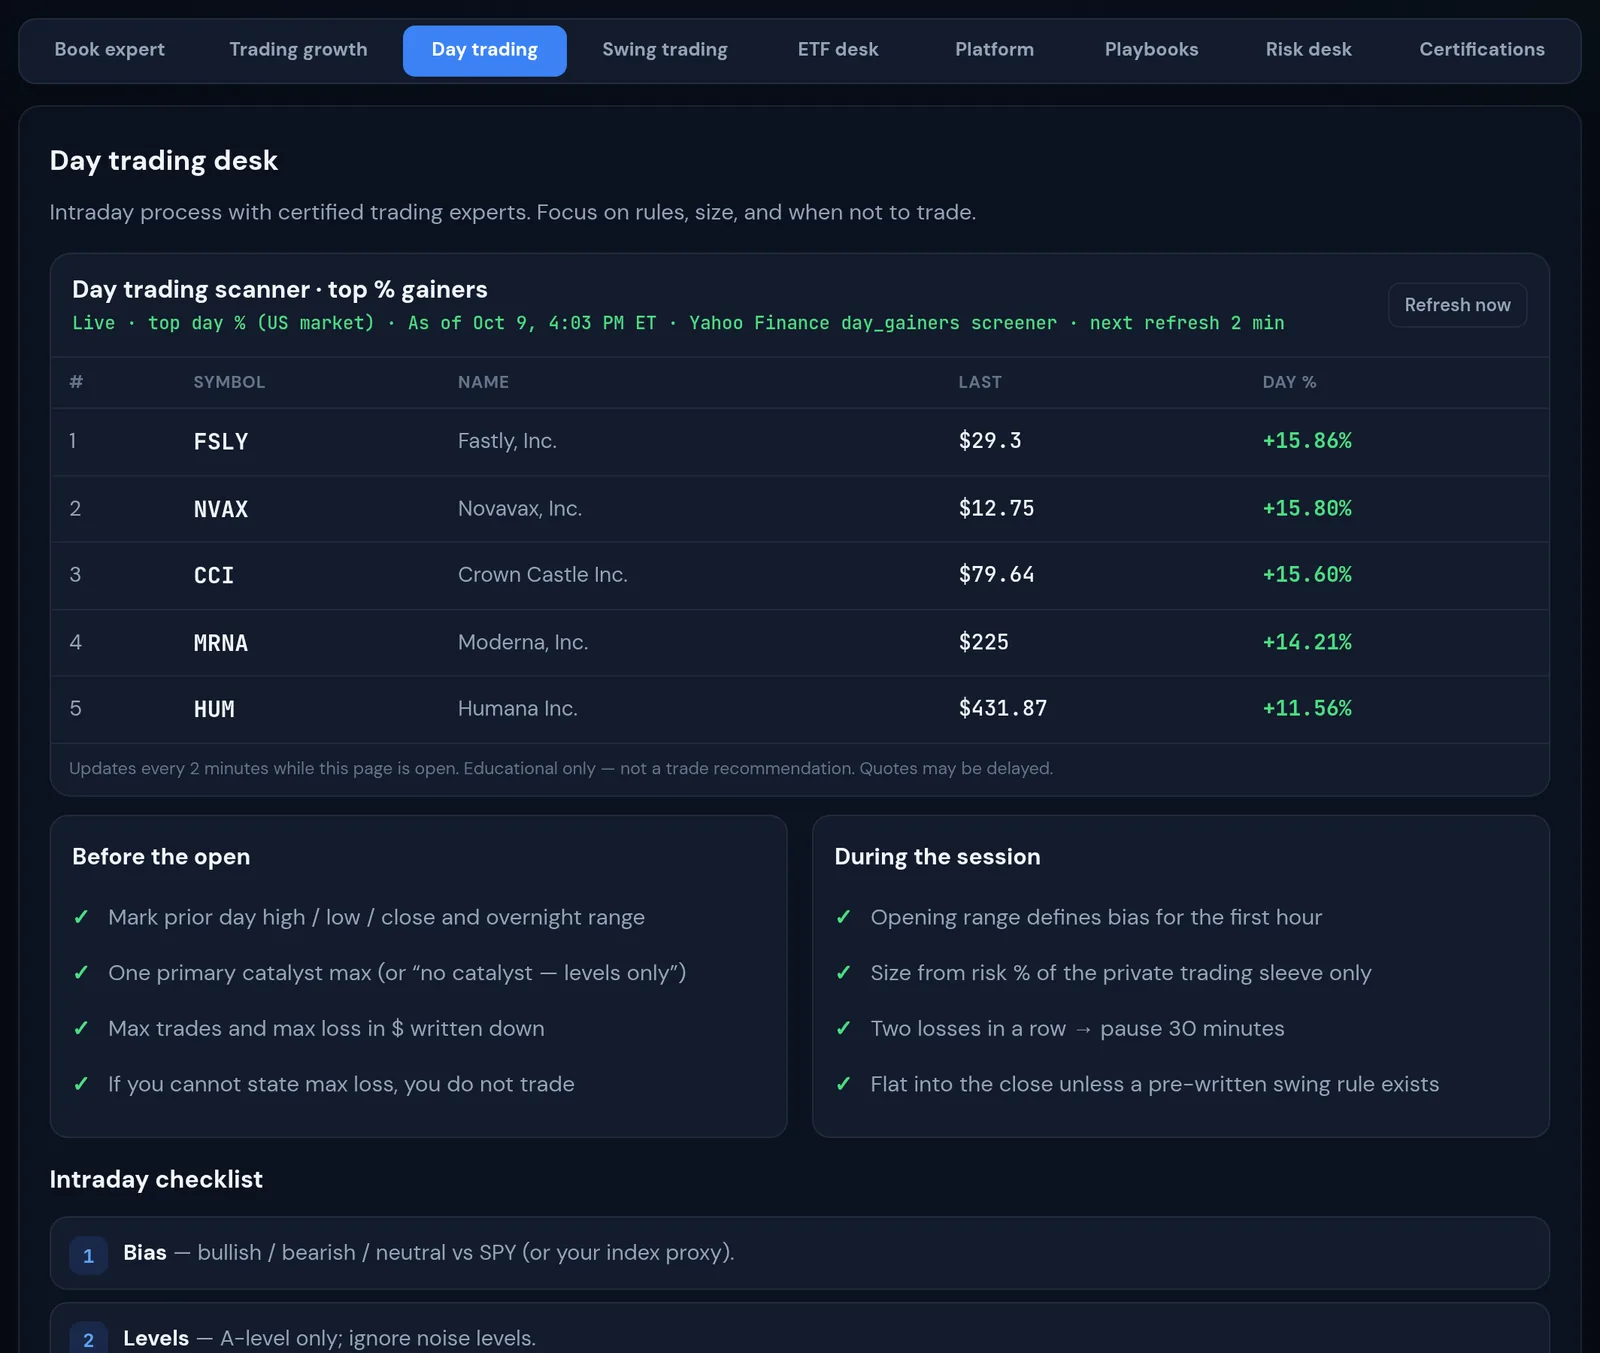Screen dimensions: 1600x1353
Task: Click the NVAX symbol cell
Action: 221,509
